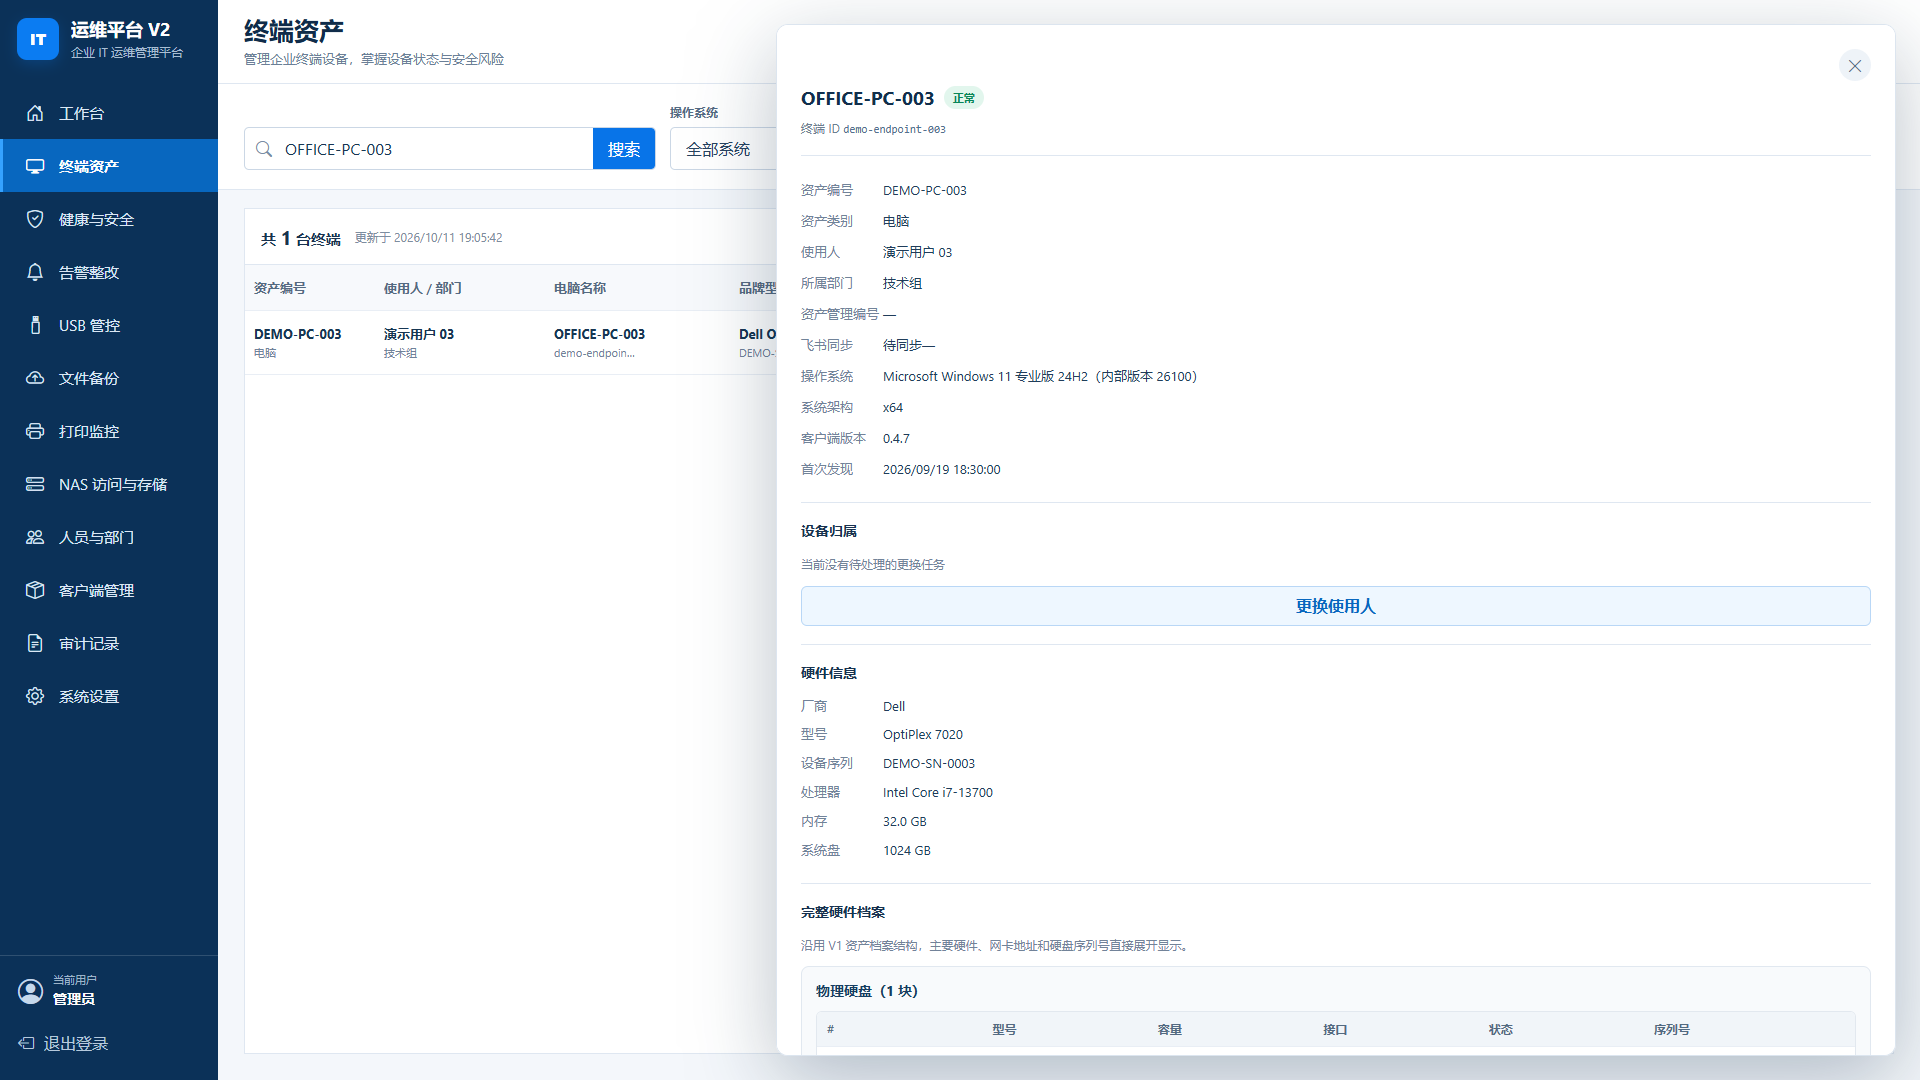Click the 系统设置 gear icon
Screen dimensions: 1920x1080
click(35, 696)
